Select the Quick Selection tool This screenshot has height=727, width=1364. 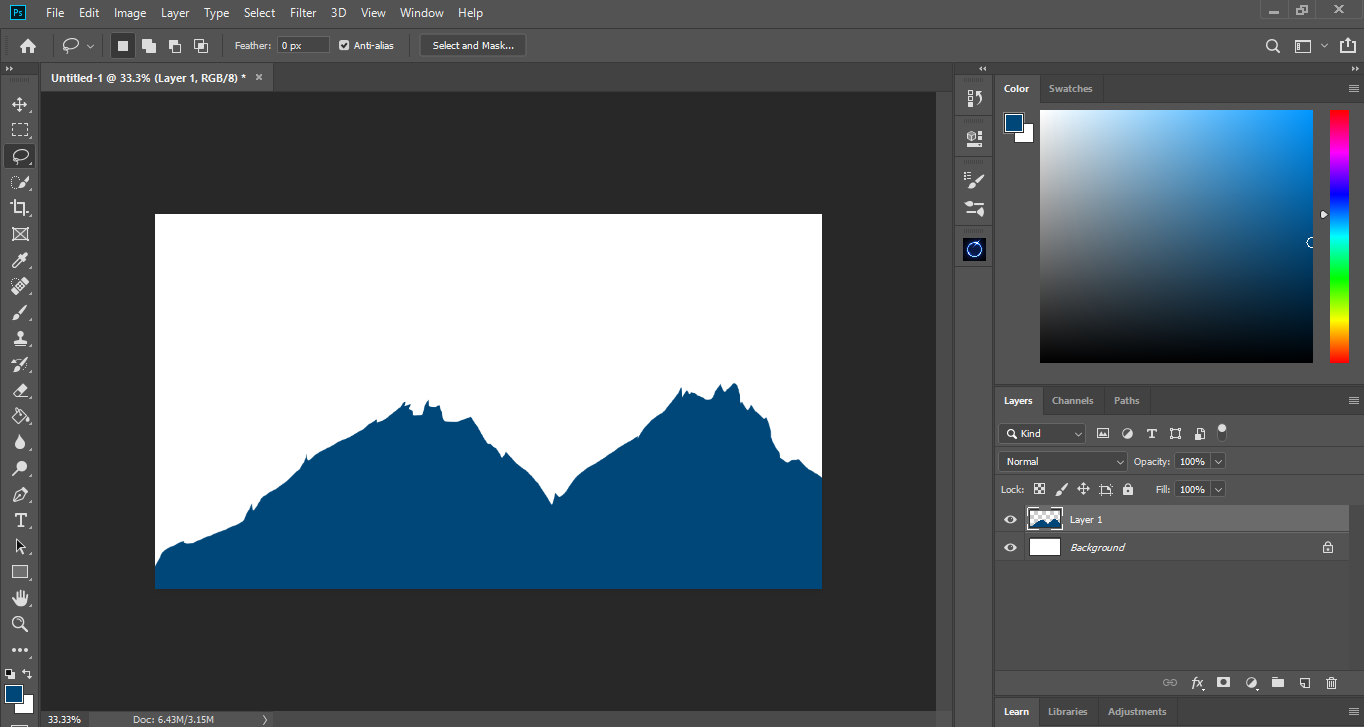pos(20,182)
